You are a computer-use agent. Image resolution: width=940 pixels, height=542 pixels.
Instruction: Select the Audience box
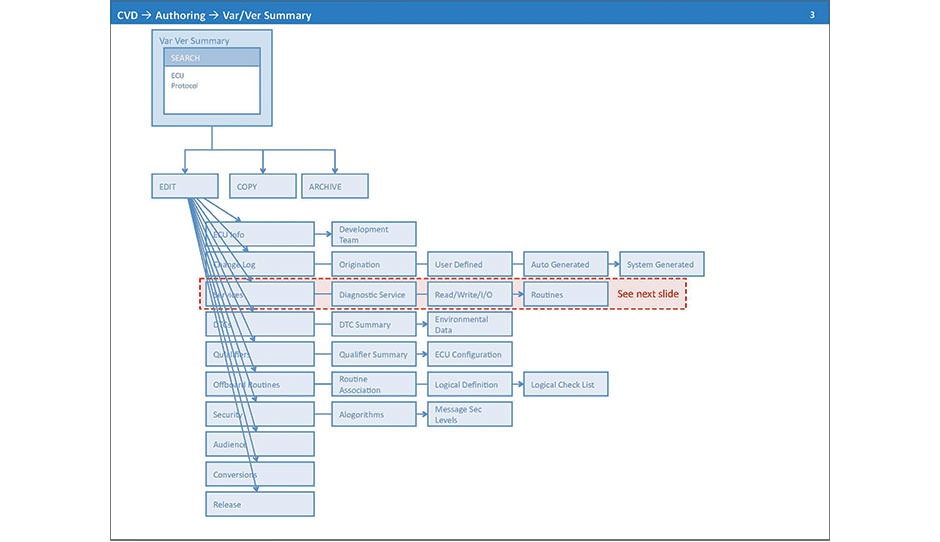[x=260, y=444]
